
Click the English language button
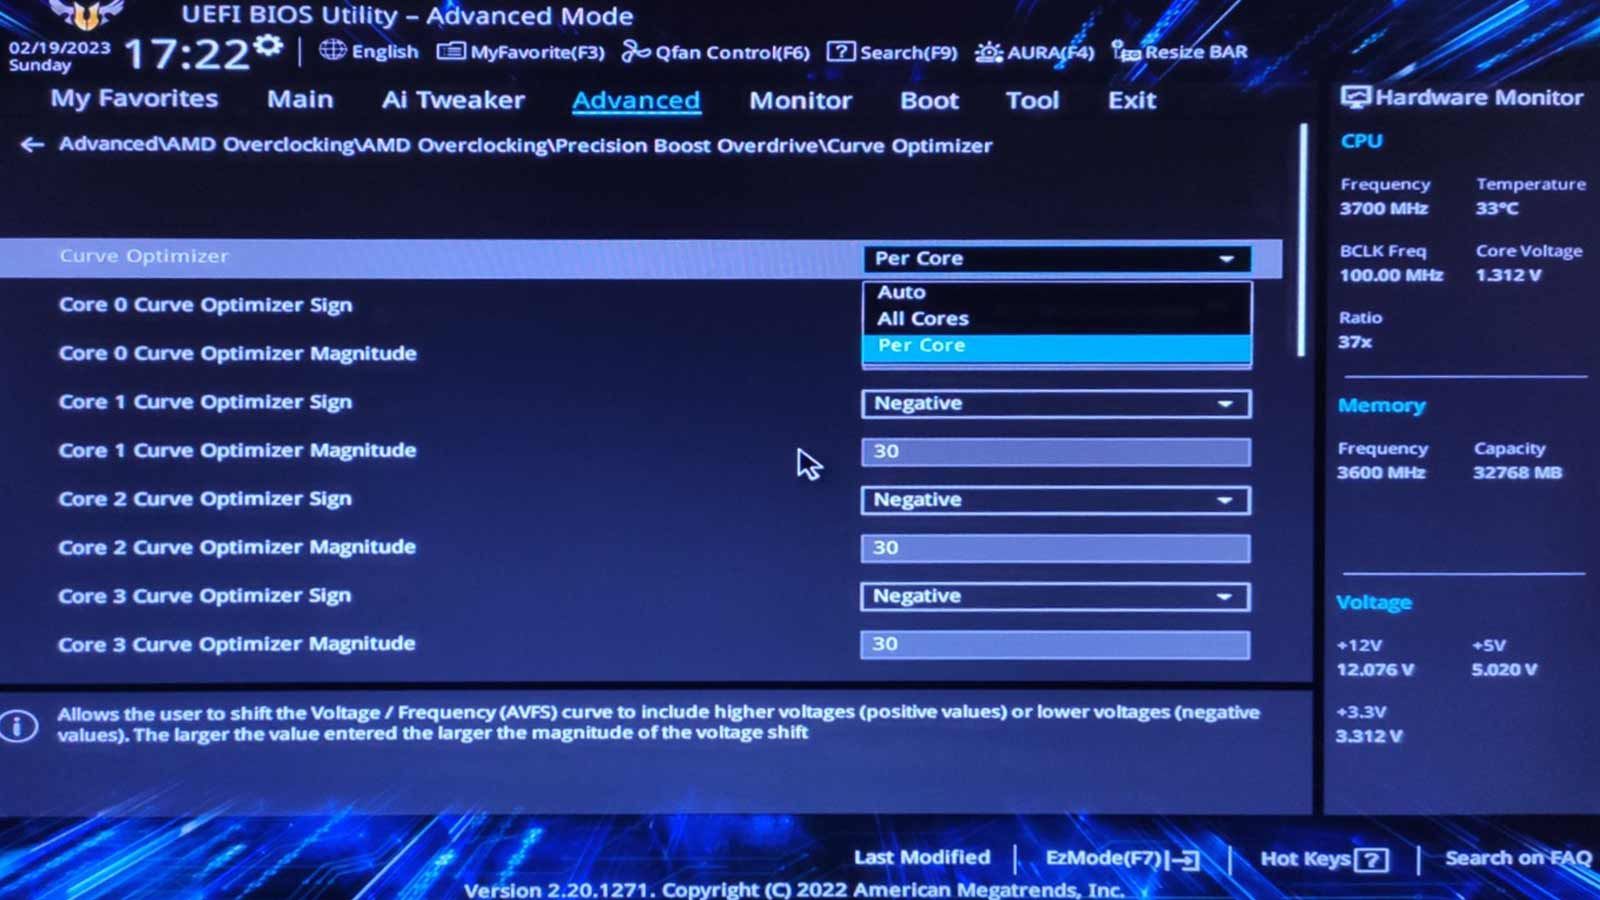369,51
